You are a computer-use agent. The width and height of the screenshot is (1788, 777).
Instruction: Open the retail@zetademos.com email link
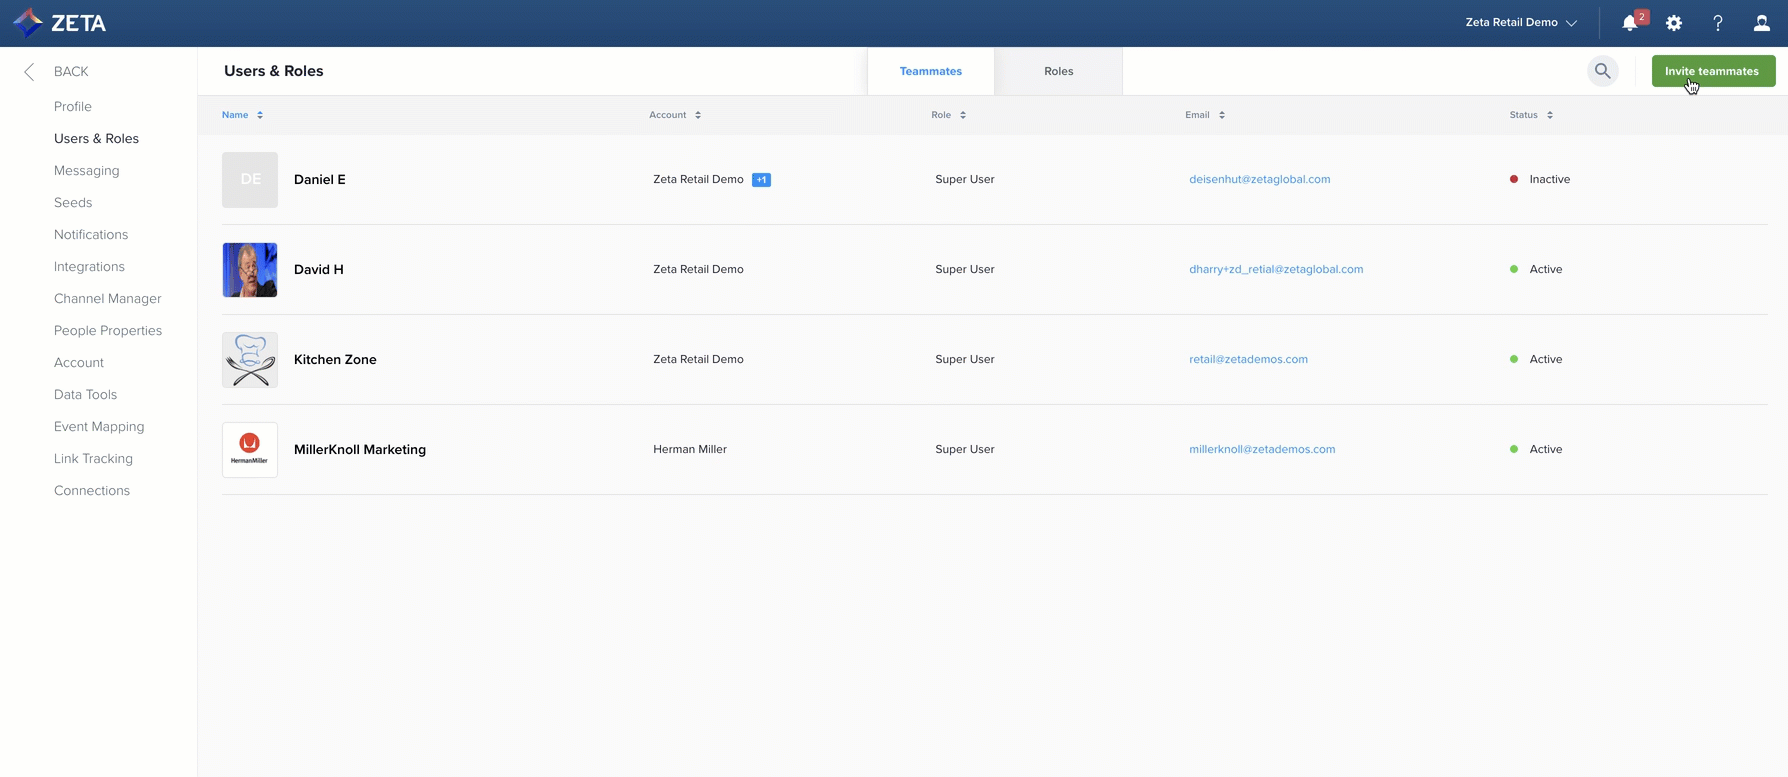tap(1248, 359)
